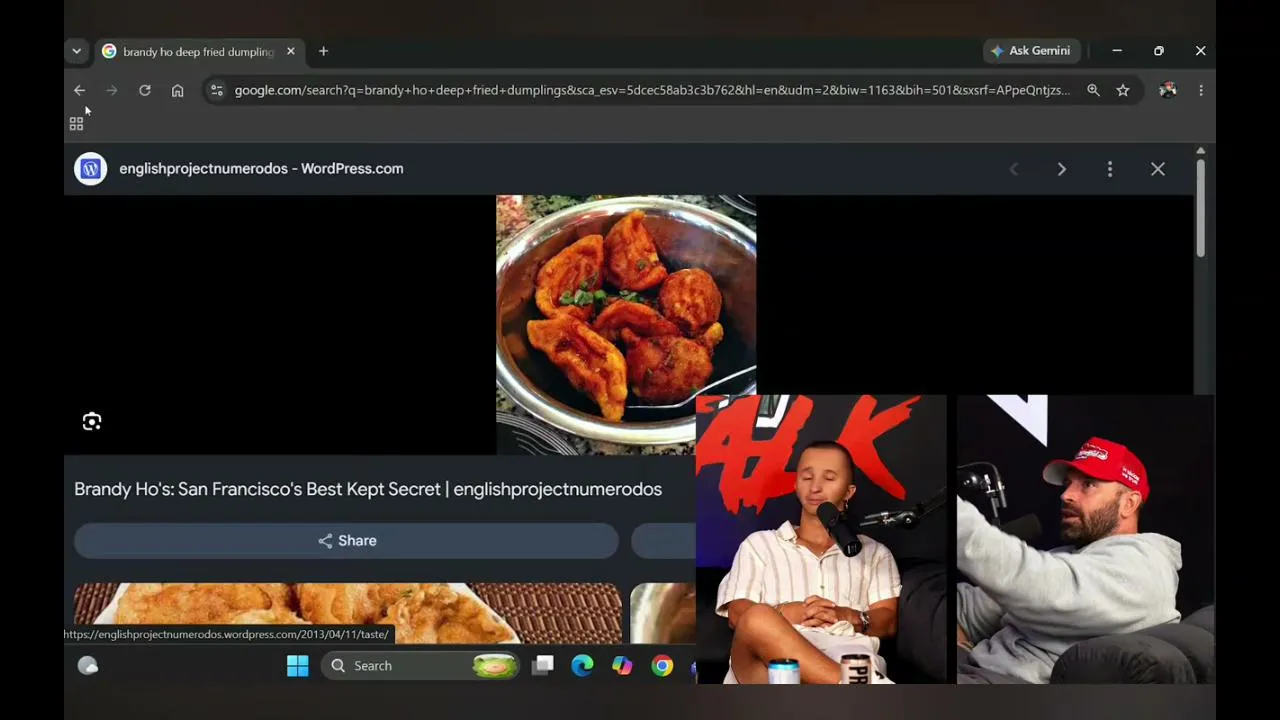Screen dimensions: 1280x720
Task: Open the related dumplings thumbnail below Share
Action: [x=348, y=613]
